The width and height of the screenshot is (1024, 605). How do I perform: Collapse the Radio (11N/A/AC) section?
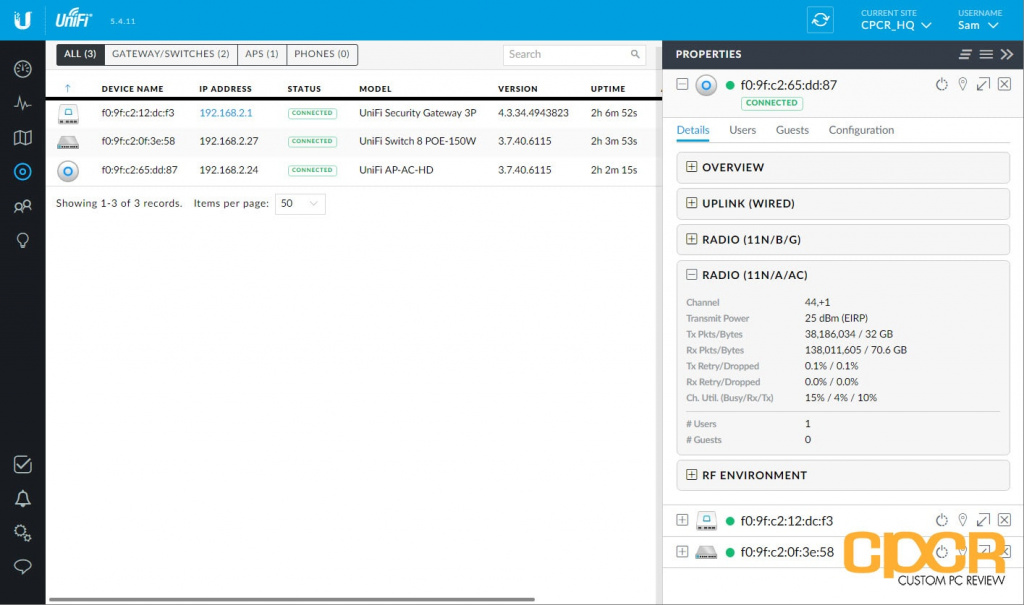[692, 276]
